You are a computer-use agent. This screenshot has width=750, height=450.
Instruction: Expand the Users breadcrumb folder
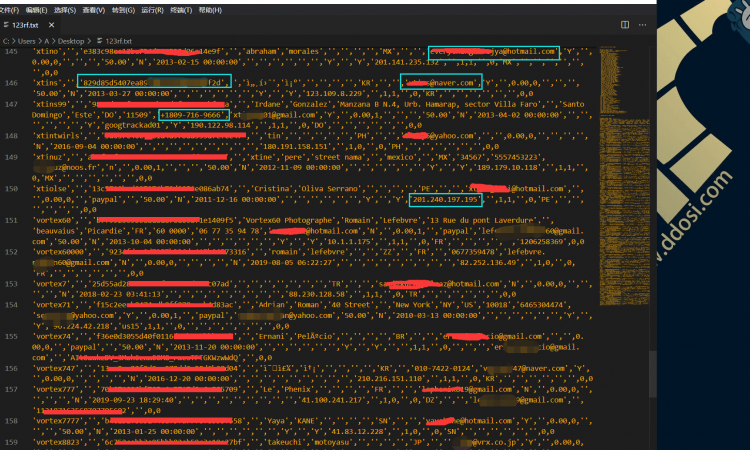click(x=27, y=41)
